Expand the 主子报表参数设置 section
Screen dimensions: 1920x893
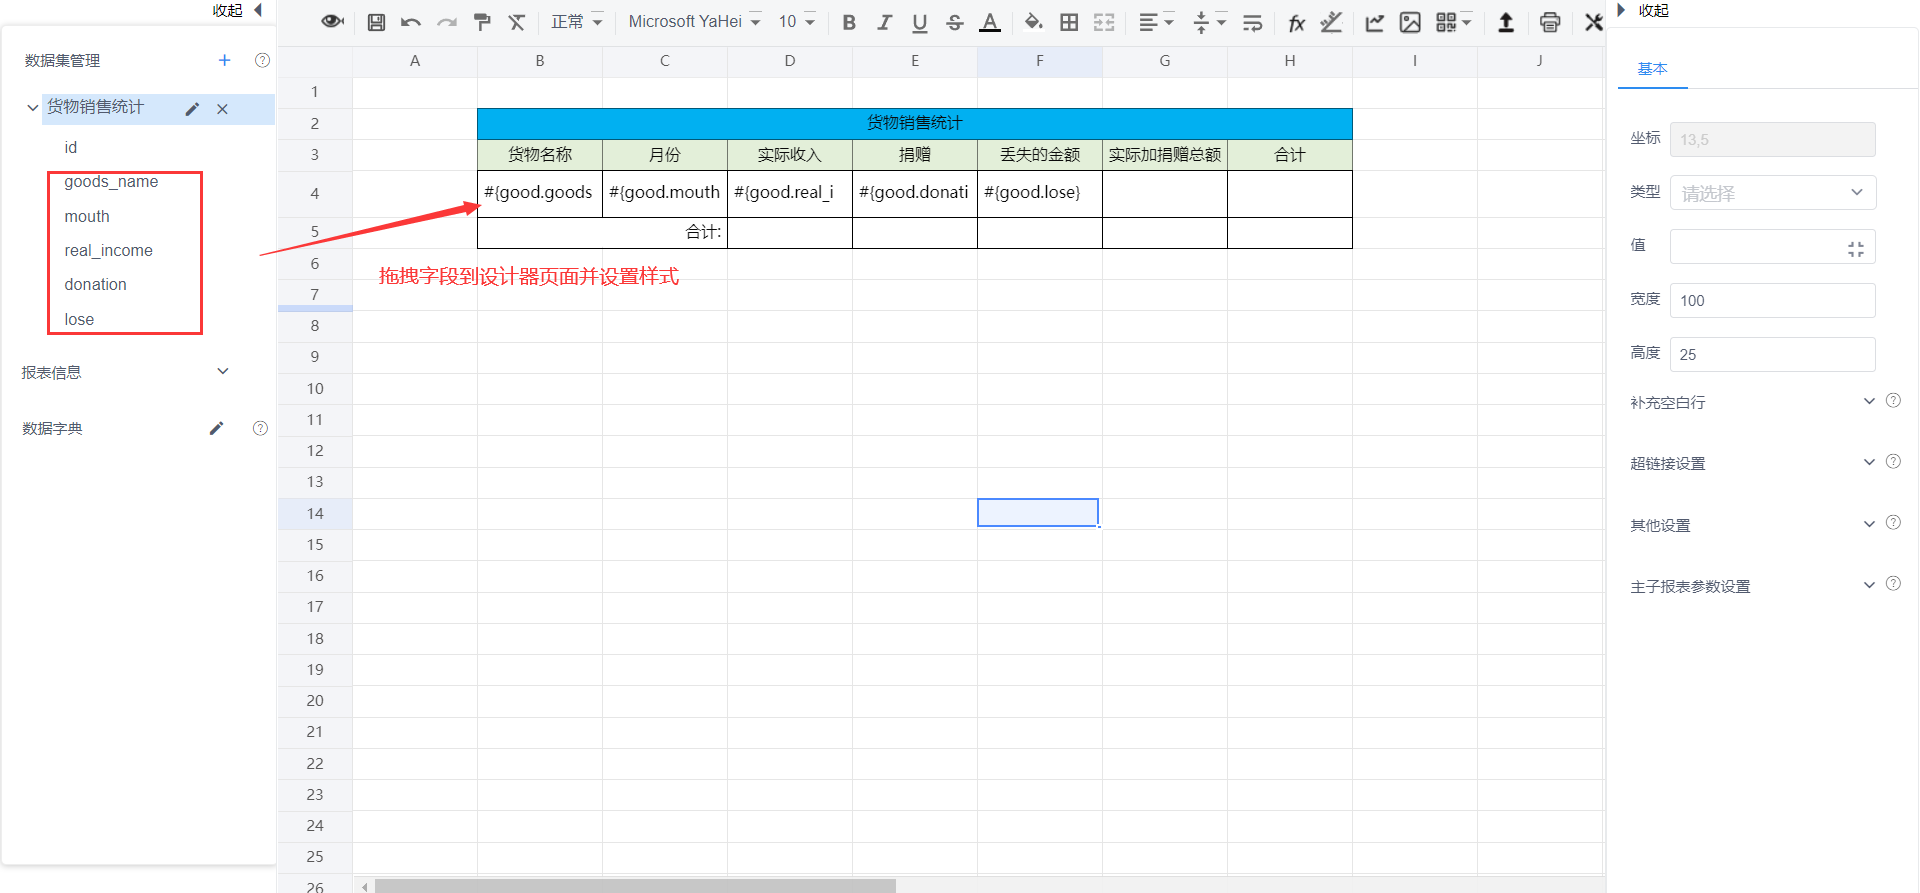[1869, 585]
